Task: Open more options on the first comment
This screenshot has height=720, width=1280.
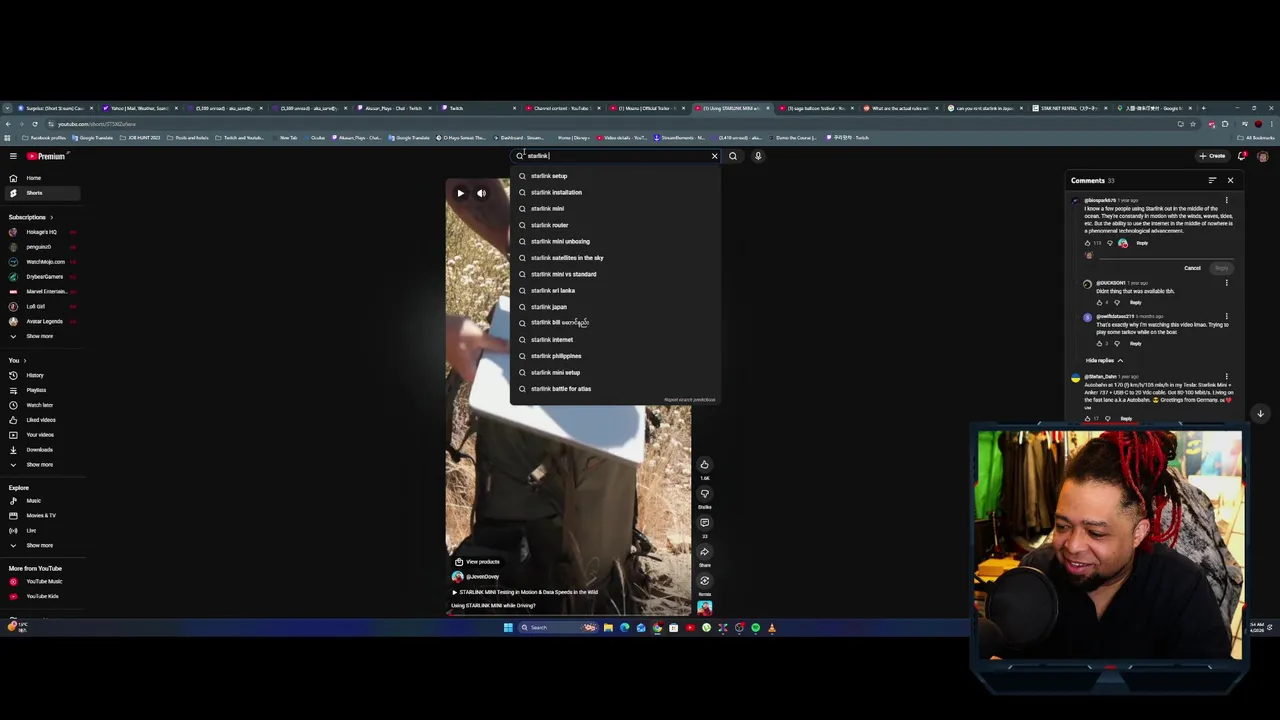Action: pyautogui.click(x=1227, y=201)
